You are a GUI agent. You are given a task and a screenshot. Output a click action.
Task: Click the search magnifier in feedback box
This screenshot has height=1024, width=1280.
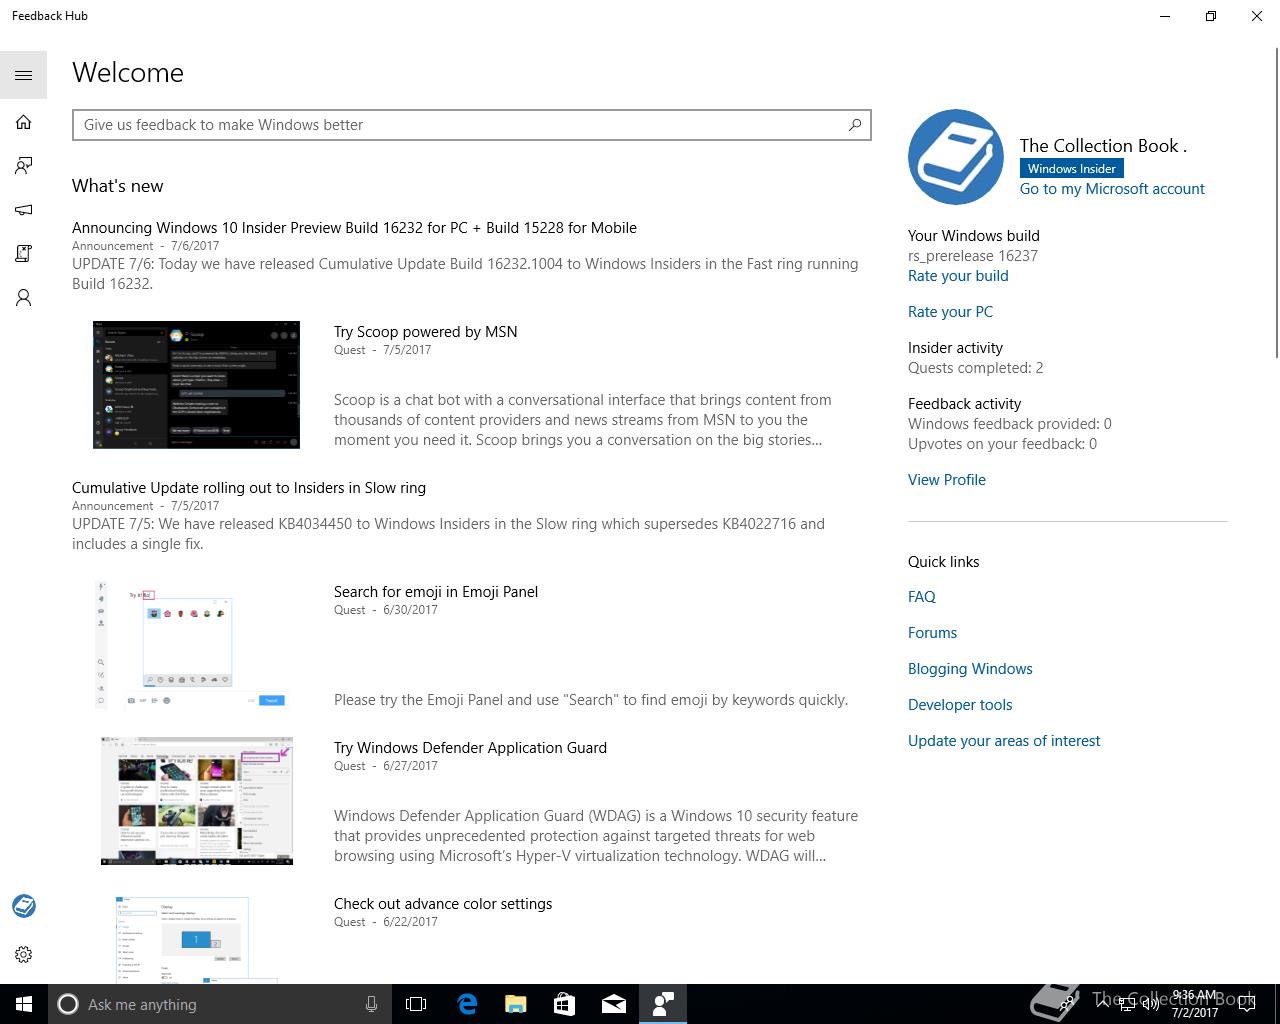pos(855,125)
